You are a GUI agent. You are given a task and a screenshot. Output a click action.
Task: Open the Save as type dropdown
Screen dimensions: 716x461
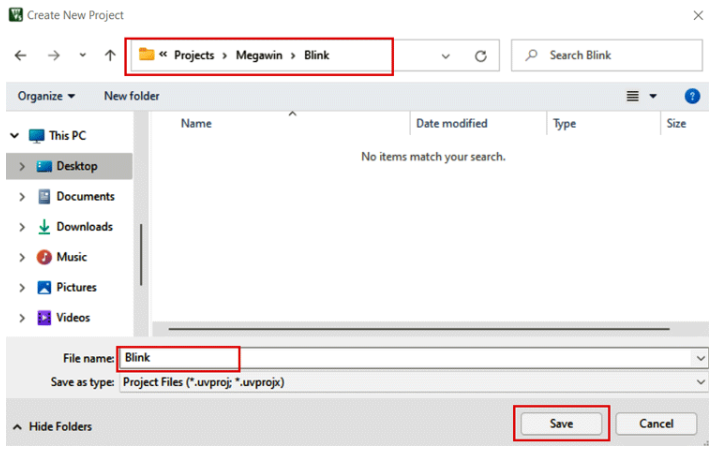[x=700, y=382]
